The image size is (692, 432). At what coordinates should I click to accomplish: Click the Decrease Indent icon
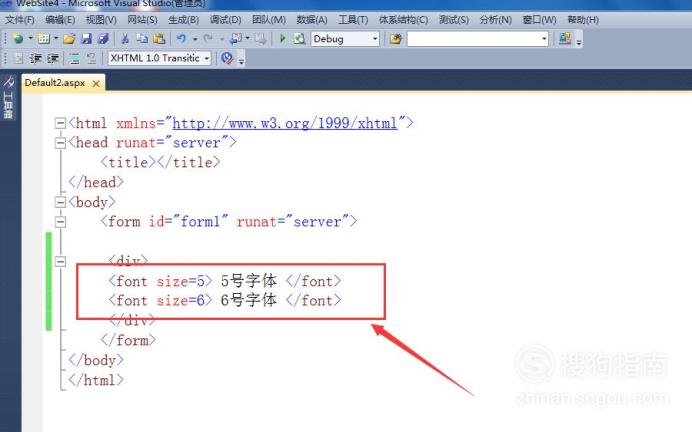click(x=36, y=58)
